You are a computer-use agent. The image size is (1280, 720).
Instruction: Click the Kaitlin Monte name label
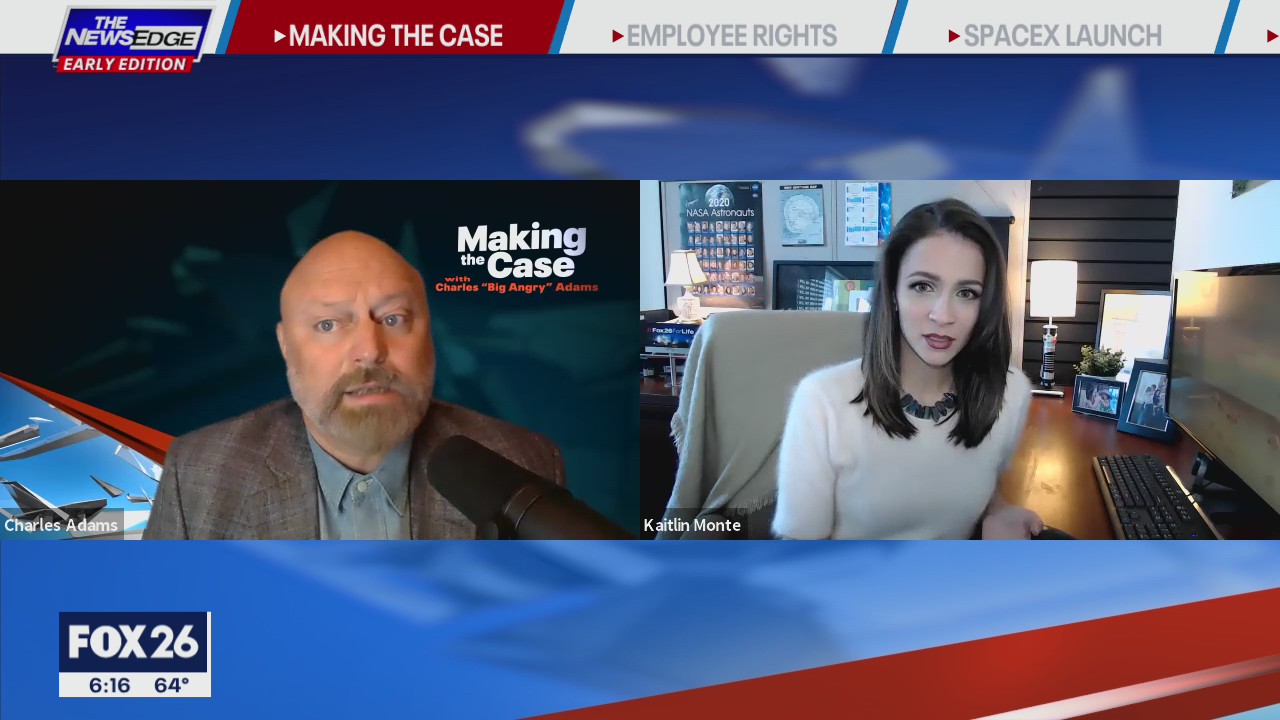click(692, 525)
